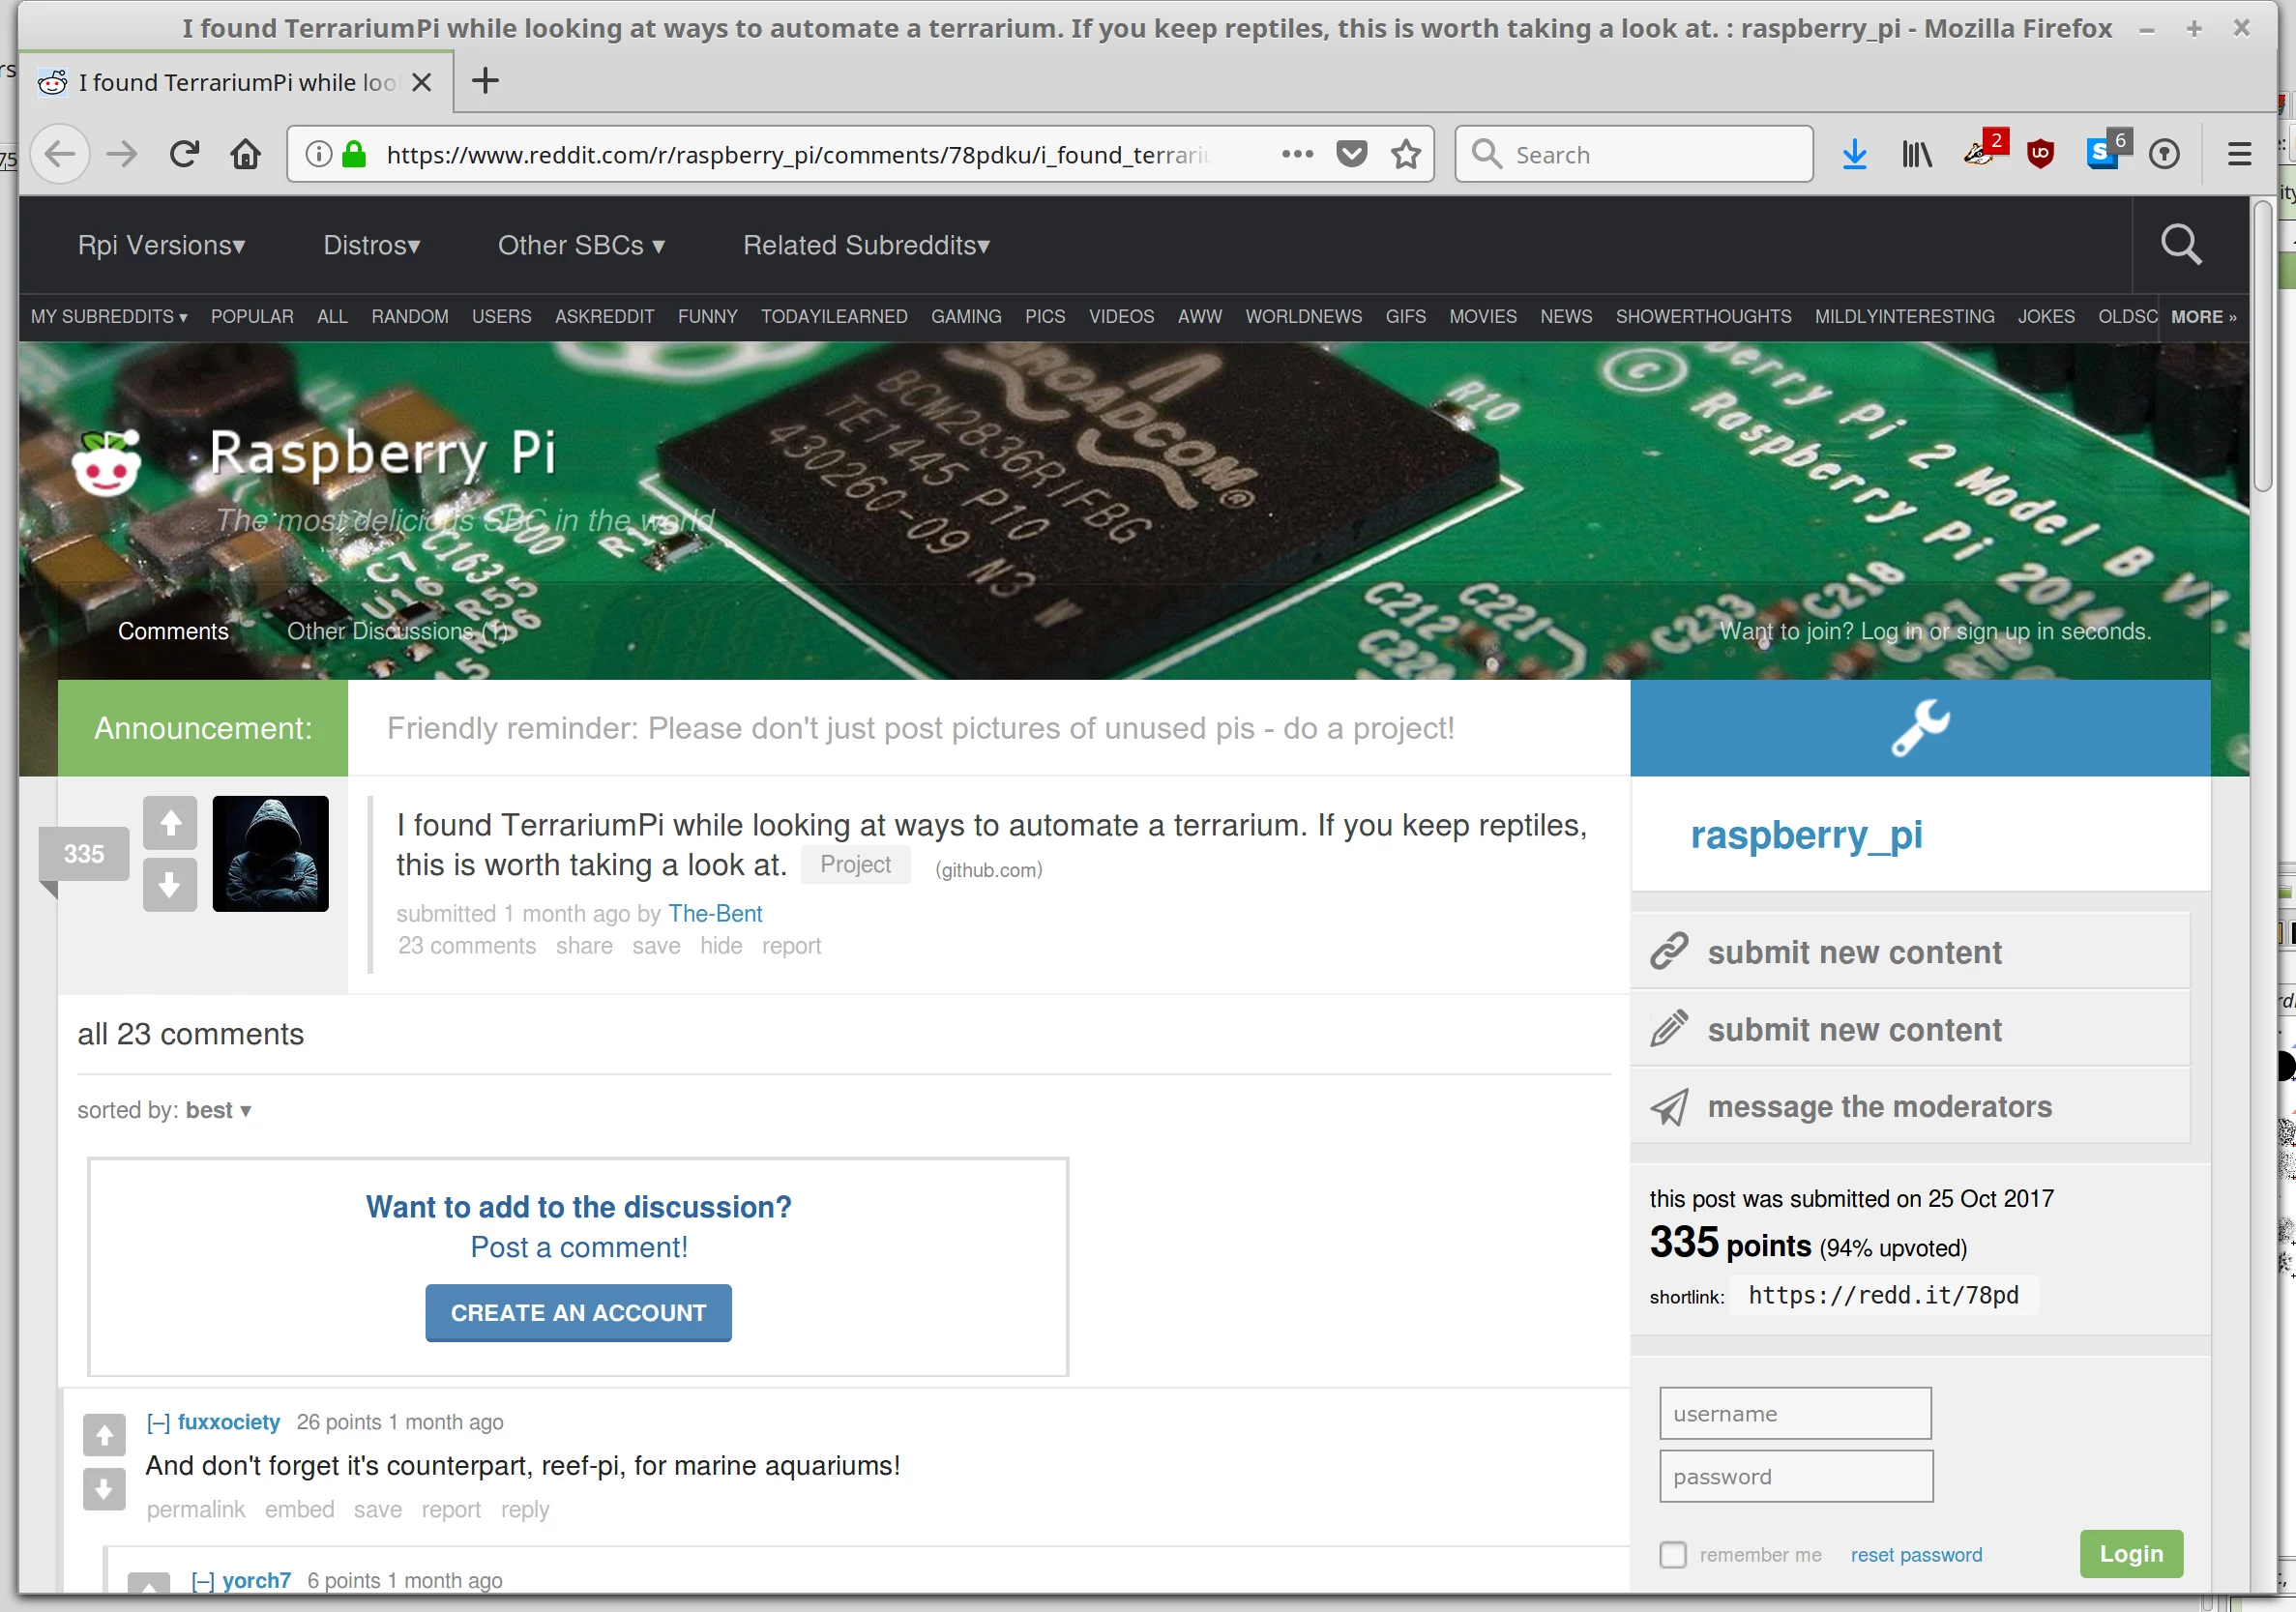Expand the MY SUBREDDITS dropdown
Screen dimensions: 2296x1612
(x=110, y=316)
